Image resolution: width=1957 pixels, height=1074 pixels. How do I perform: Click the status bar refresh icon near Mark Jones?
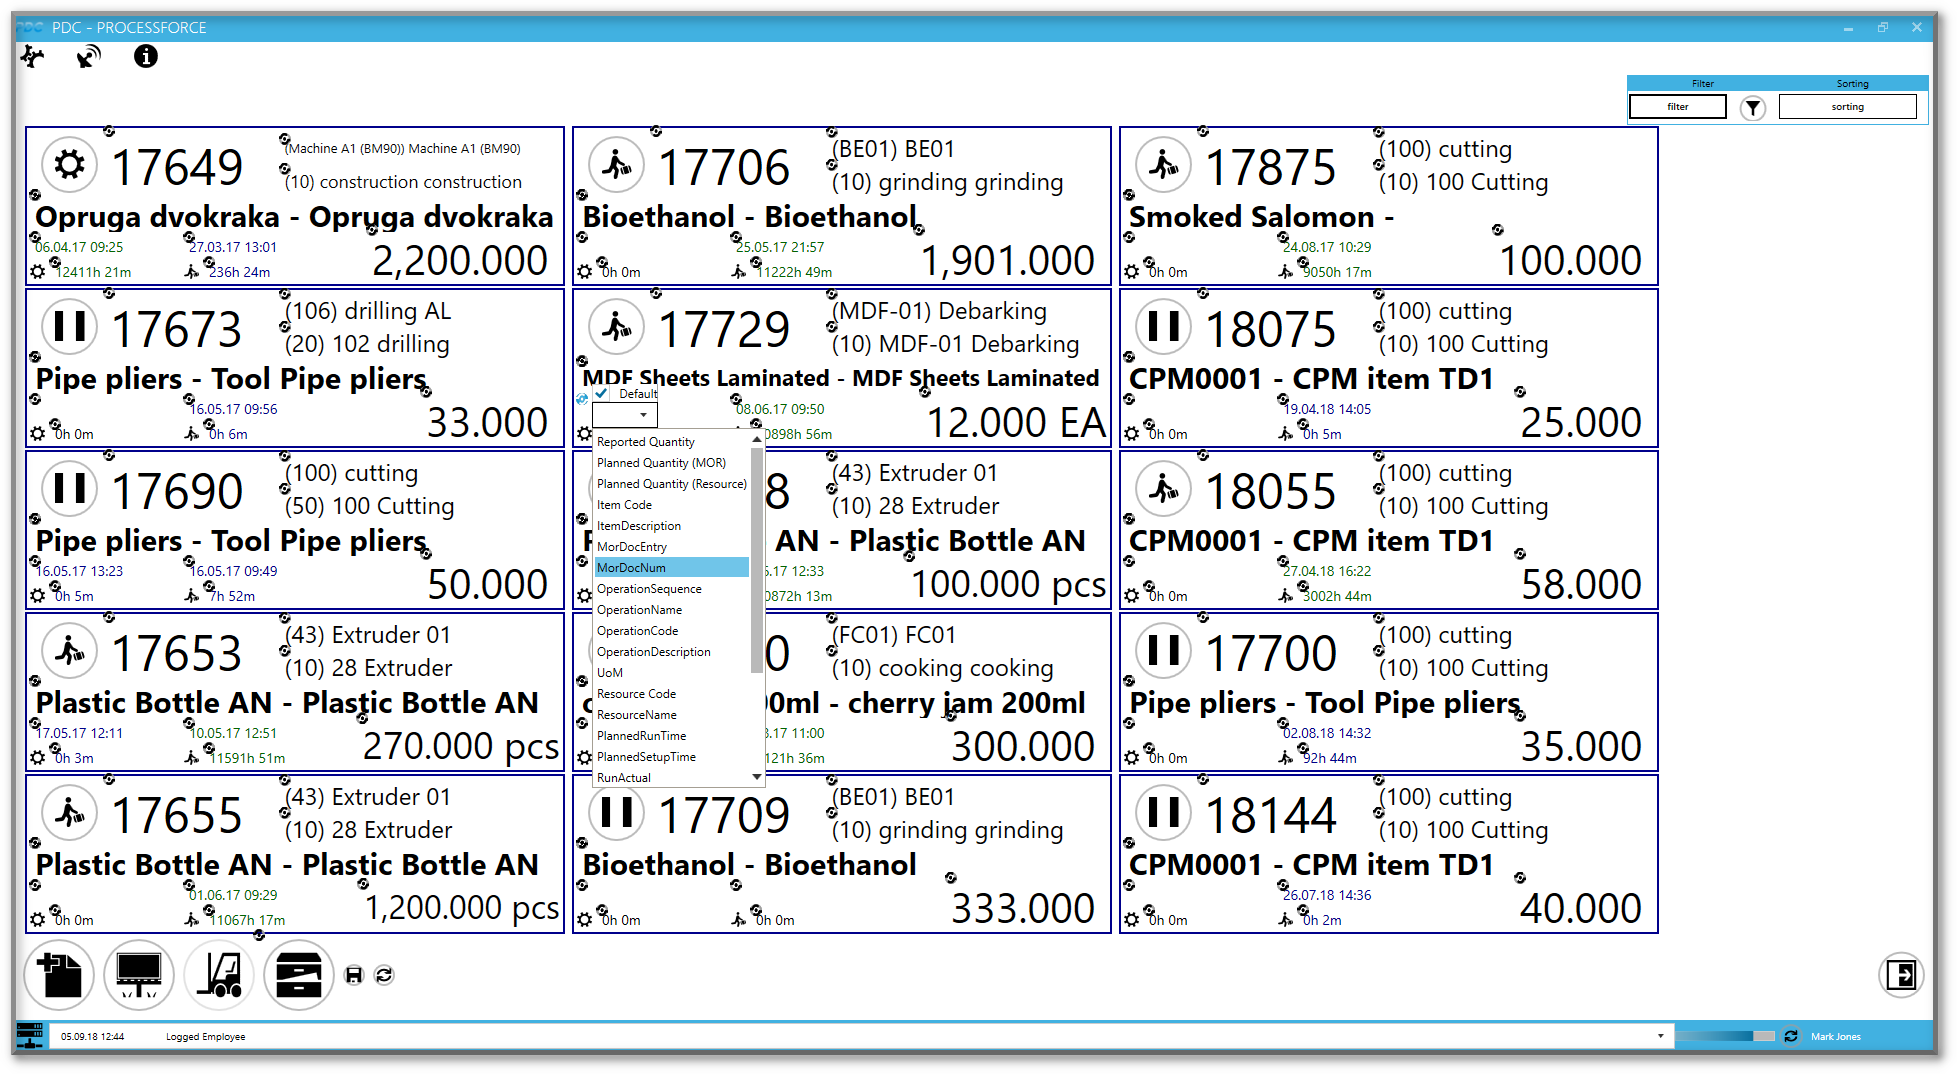[x=1791, y=1036]
